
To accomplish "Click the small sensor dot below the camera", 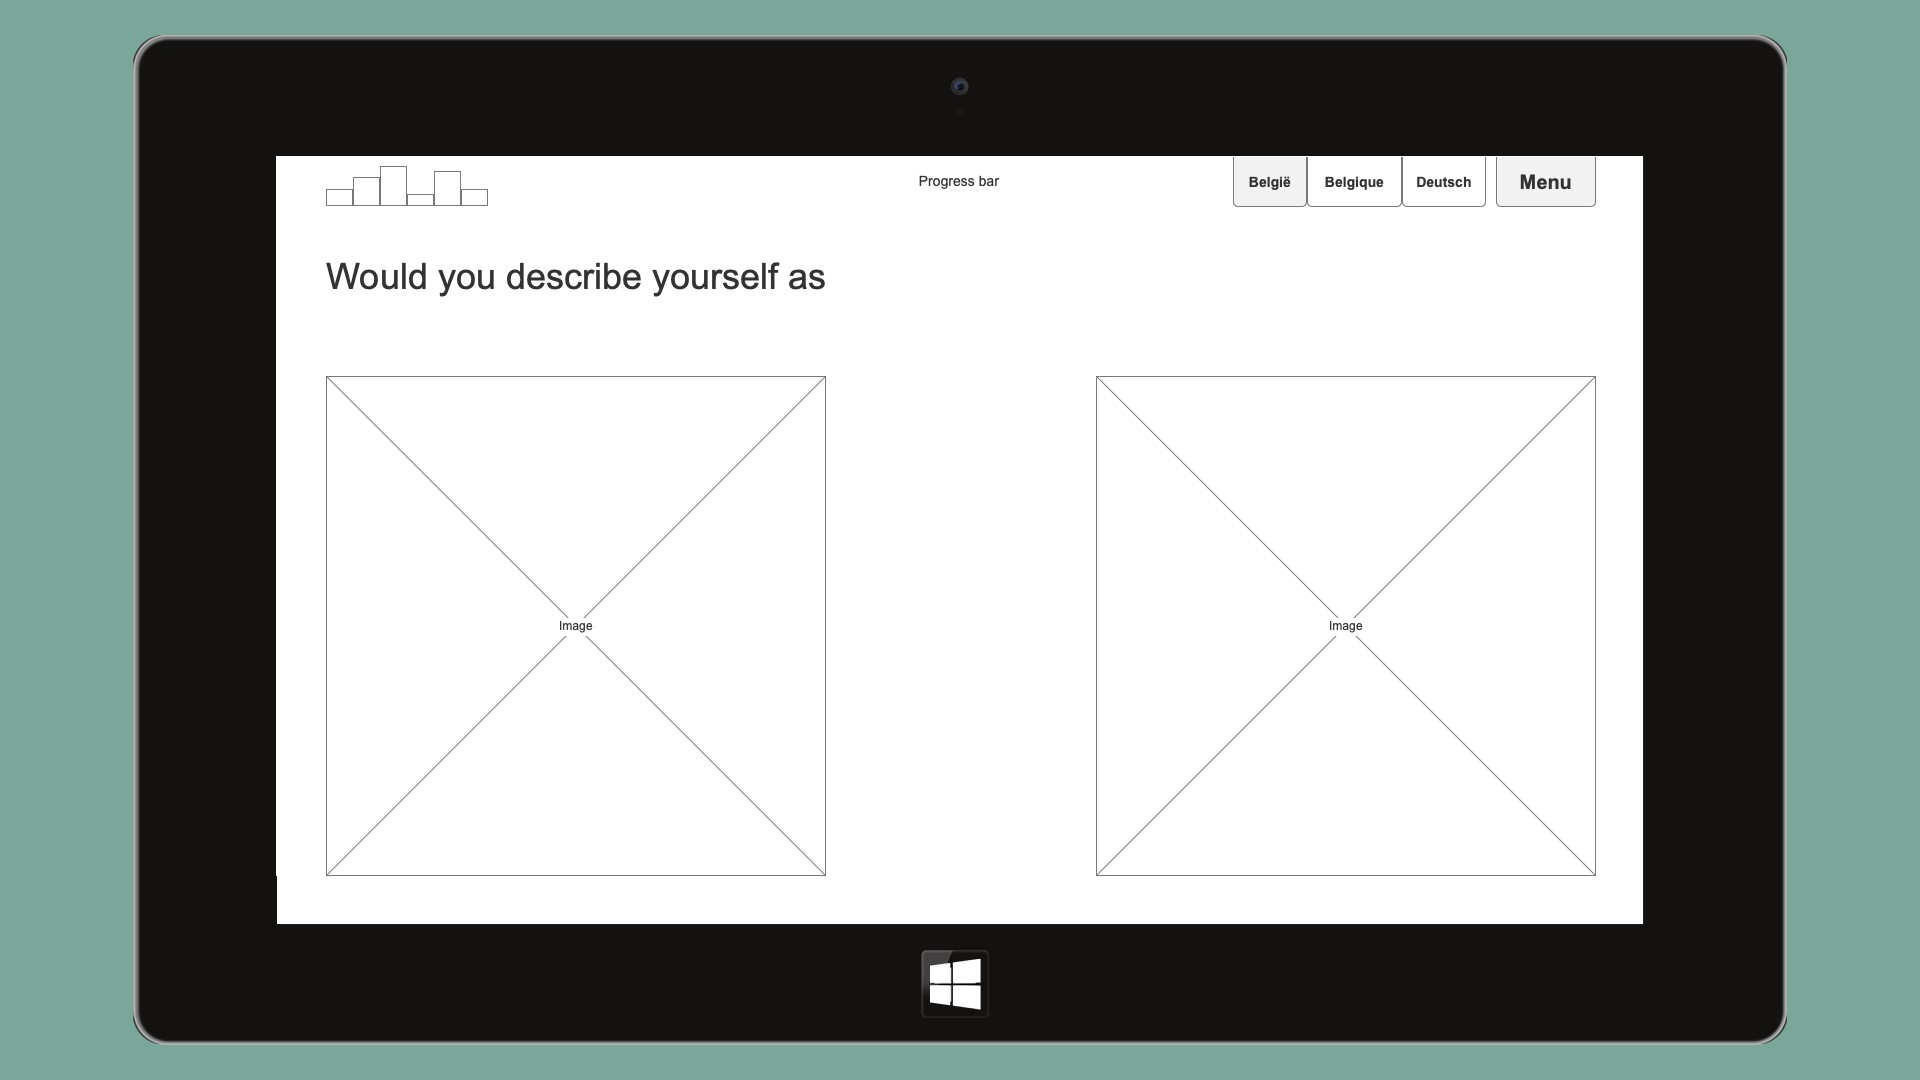I will (x=960, y=113).
